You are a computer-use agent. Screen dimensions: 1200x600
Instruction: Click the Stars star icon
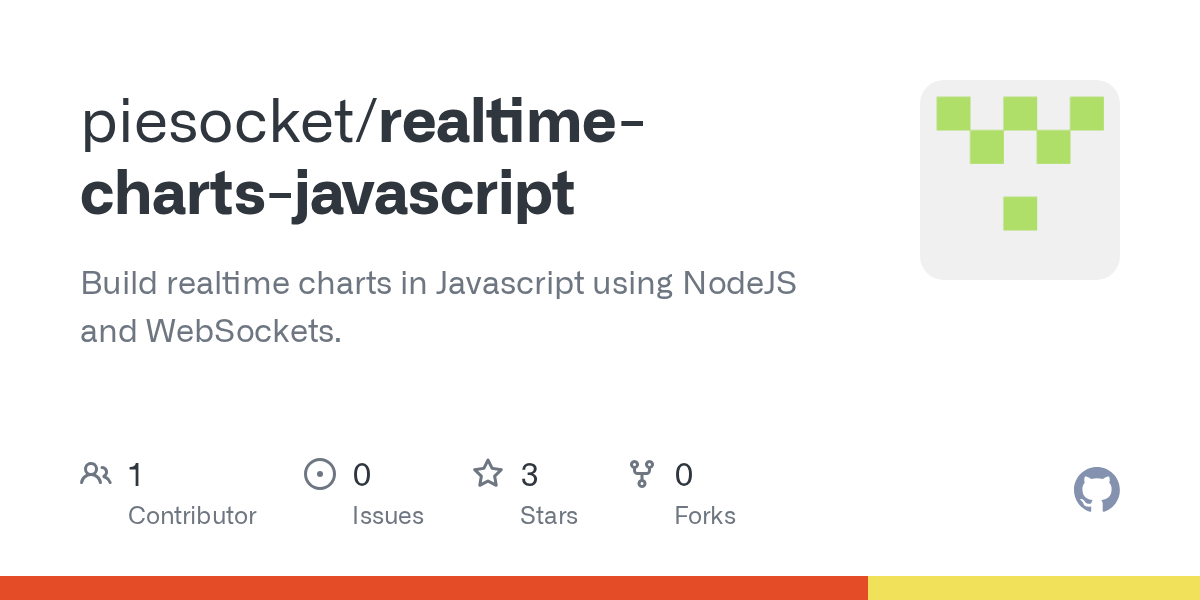[x=488, y=473]
